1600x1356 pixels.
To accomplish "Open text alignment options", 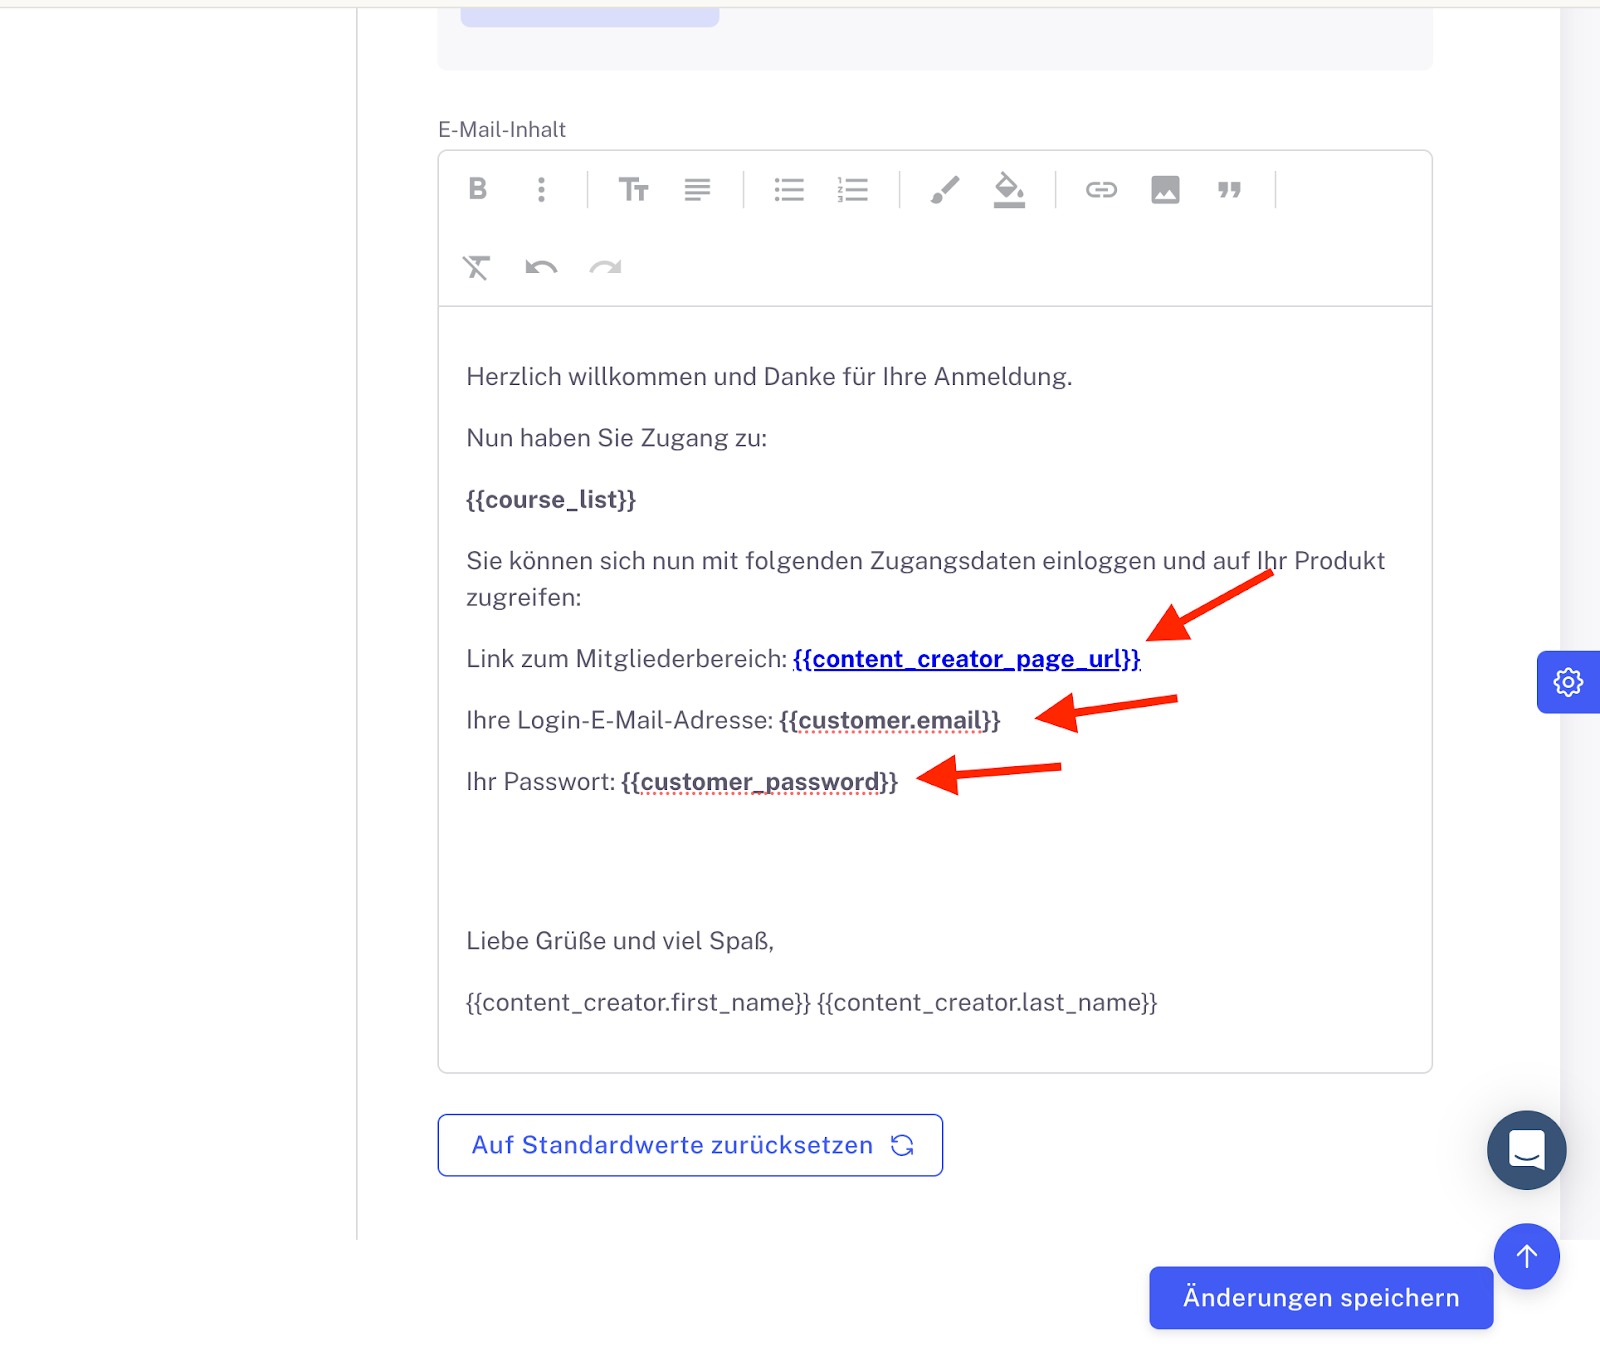I will pyautogui.click(x=697, y=189).
